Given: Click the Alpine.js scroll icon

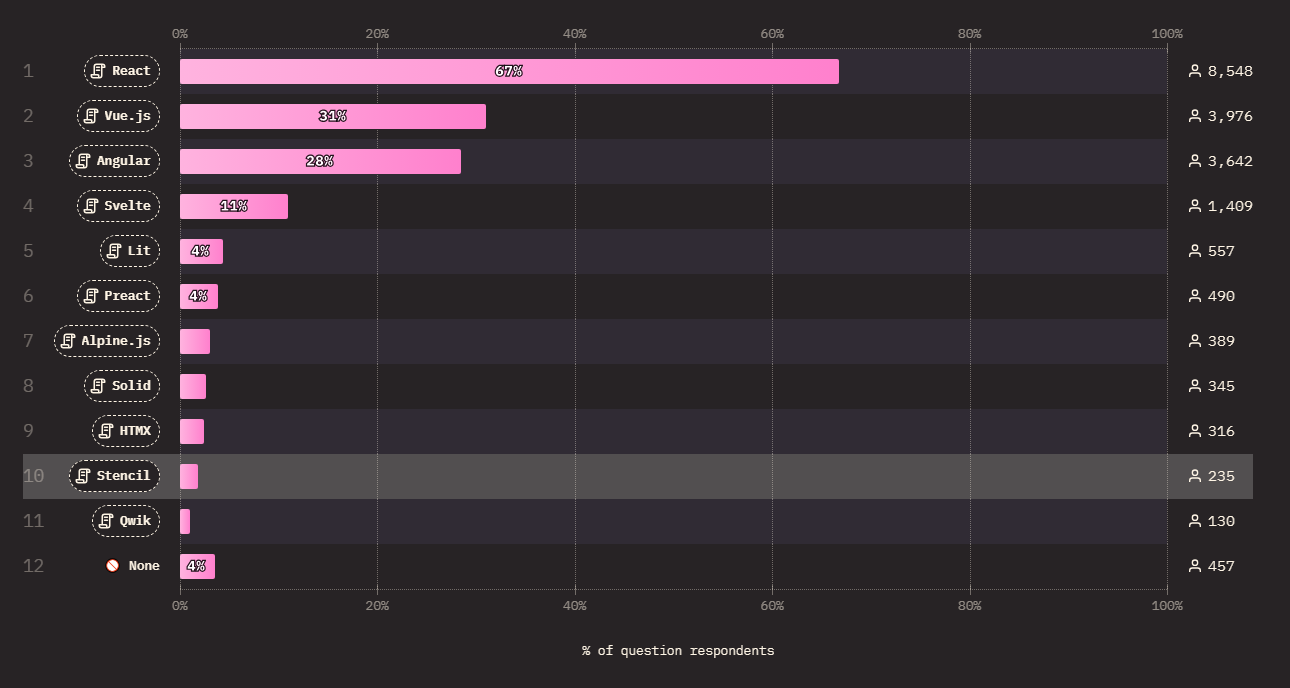Looking at the screenshot, I should (68, 341).
